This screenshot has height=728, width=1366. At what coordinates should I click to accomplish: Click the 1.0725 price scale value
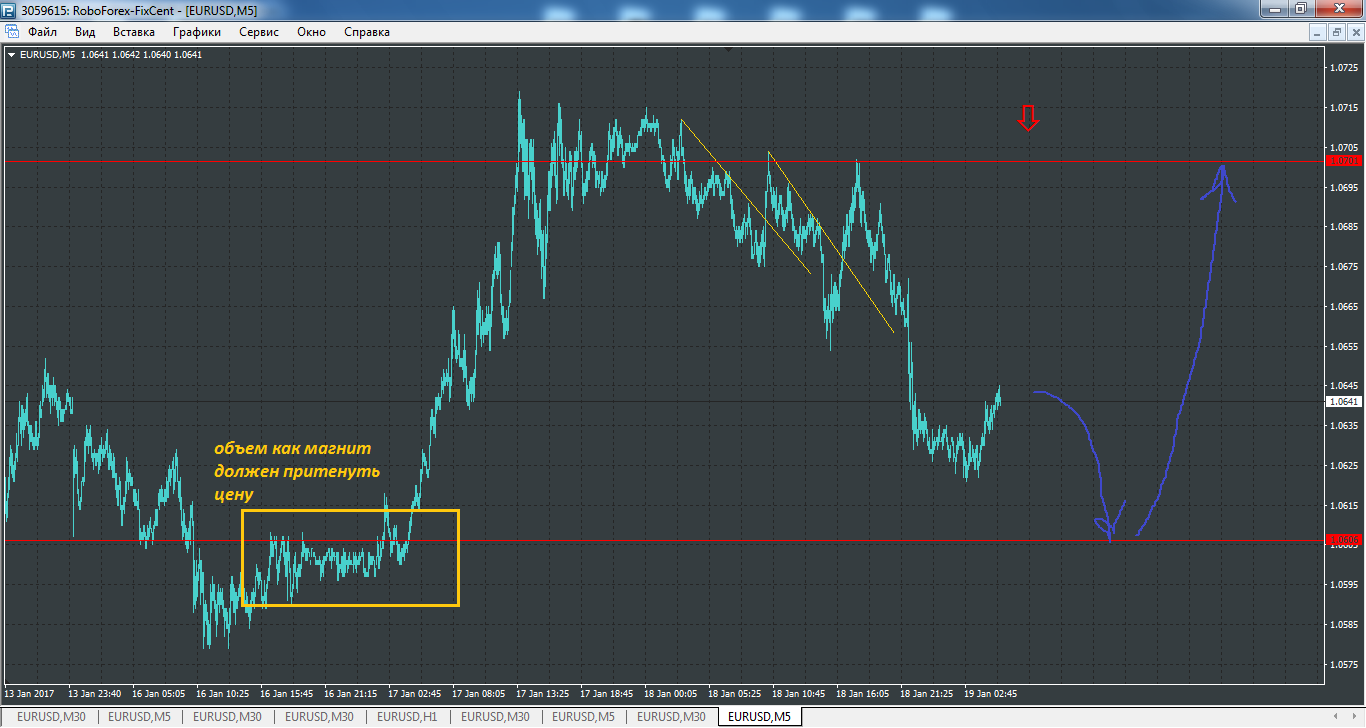(1343, 68)
